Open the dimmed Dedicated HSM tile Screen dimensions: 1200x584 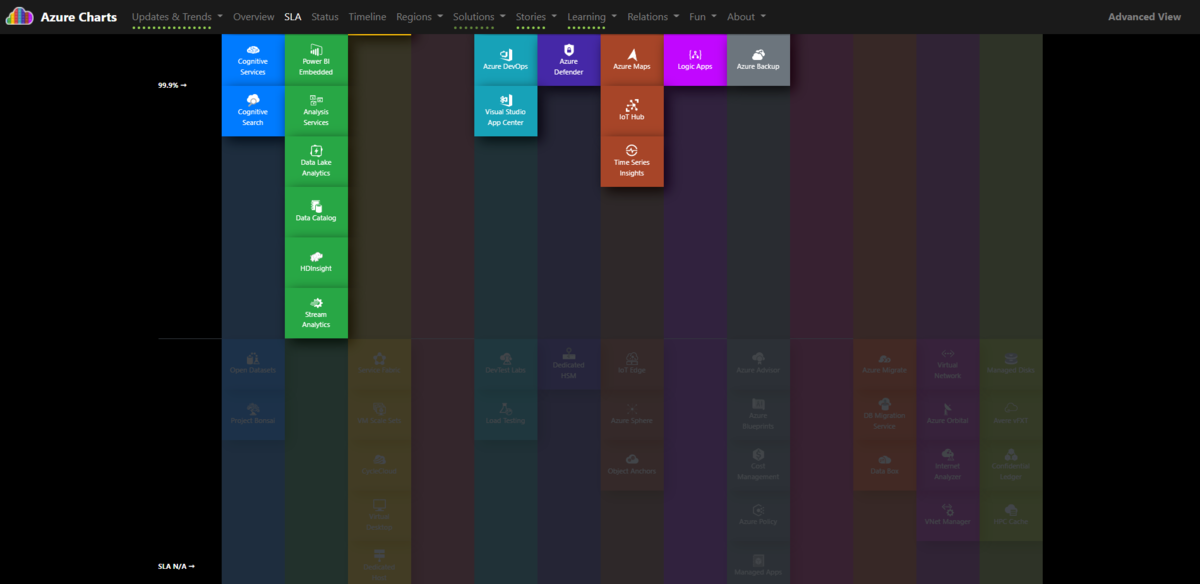point(568,364)
